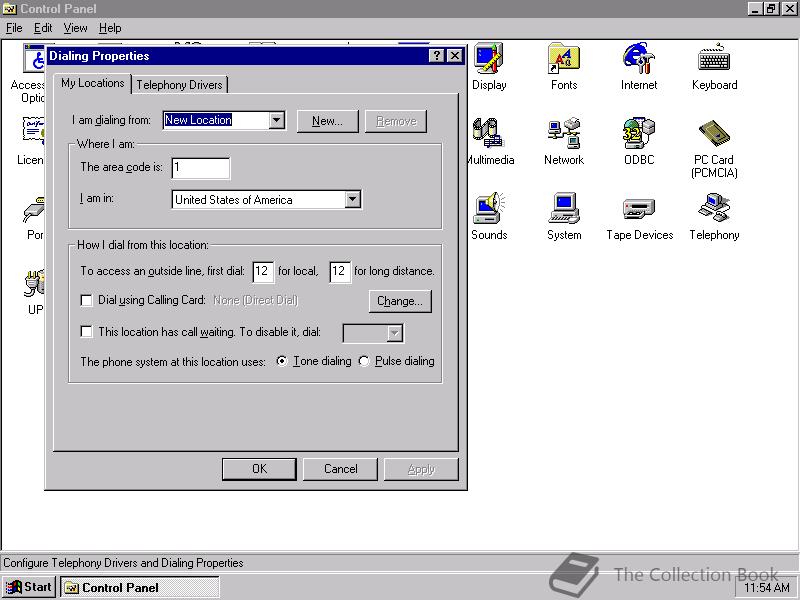Open the Fonts control panel icon
This screenshot has width=800, height=600.
coord(564,66)
